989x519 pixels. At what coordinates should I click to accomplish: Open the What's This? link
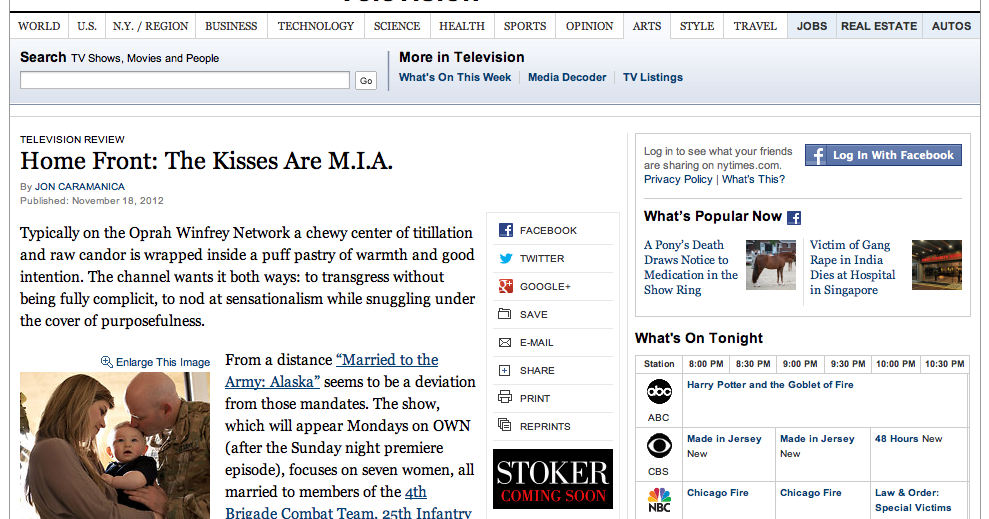coord(753,179)
